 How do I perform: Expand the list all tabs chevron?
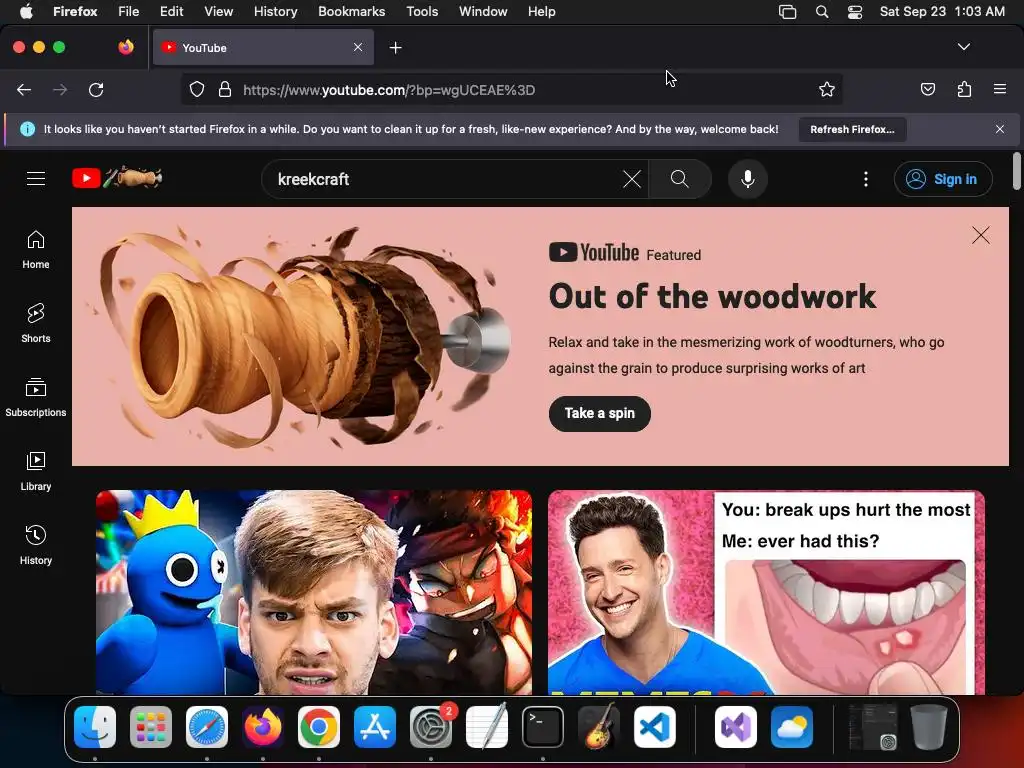[963, 47]
